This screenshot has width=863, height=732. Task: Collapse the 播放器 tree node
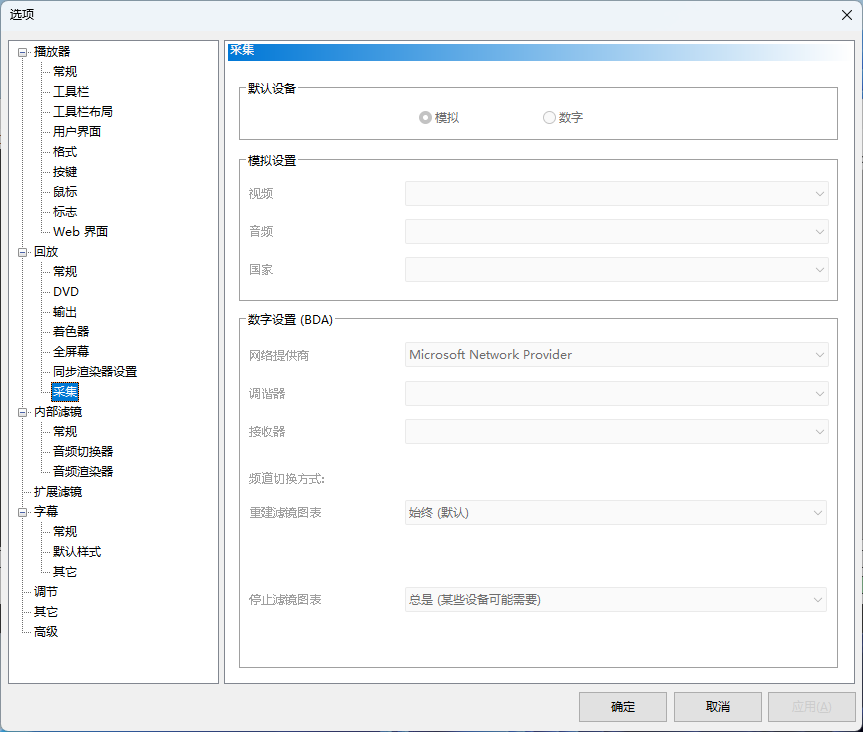[23, 53]
